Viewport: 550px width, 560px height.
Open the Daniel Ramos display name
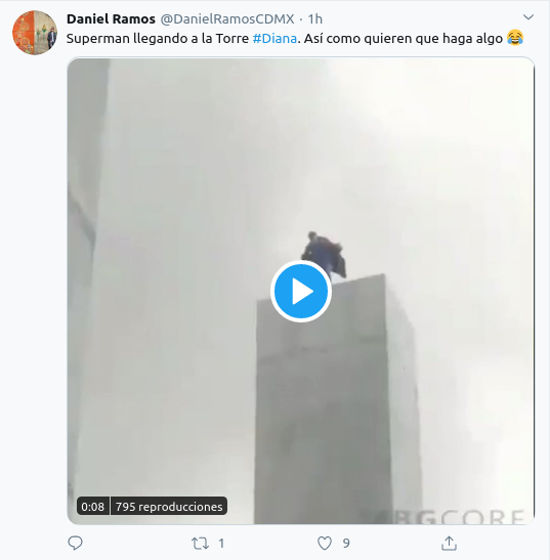coord(111,19)
